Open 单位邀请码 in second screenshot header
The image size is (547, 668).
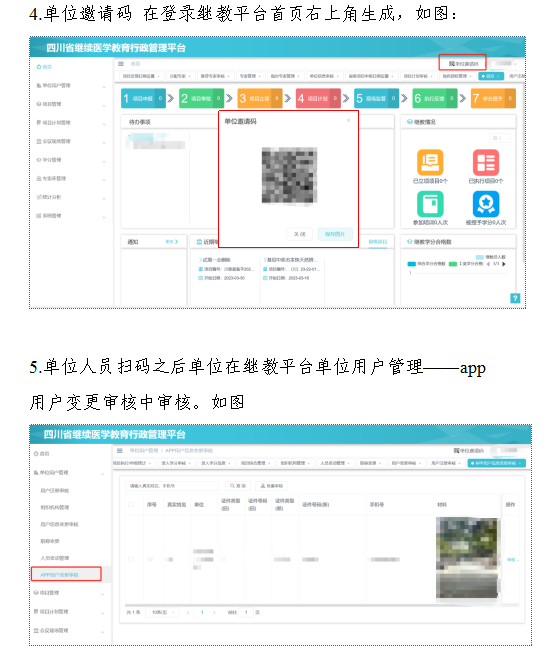click(469, 450)
